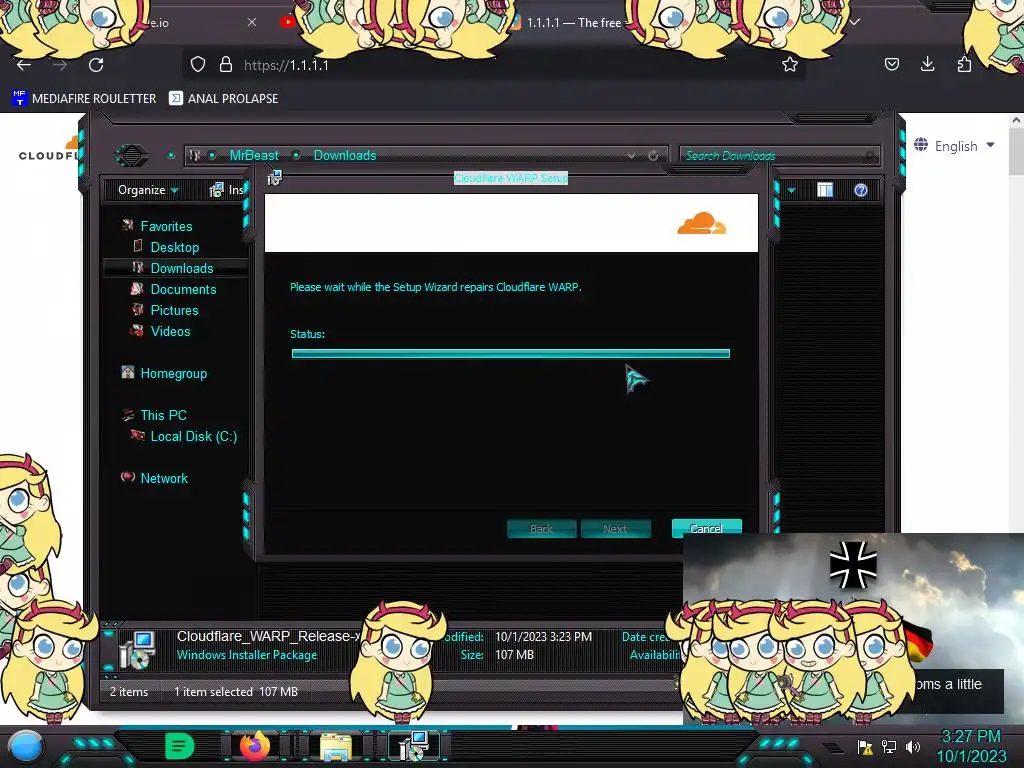Open Firefox extensions menu
1024x768 pixels.
click(x=964, y=64)
